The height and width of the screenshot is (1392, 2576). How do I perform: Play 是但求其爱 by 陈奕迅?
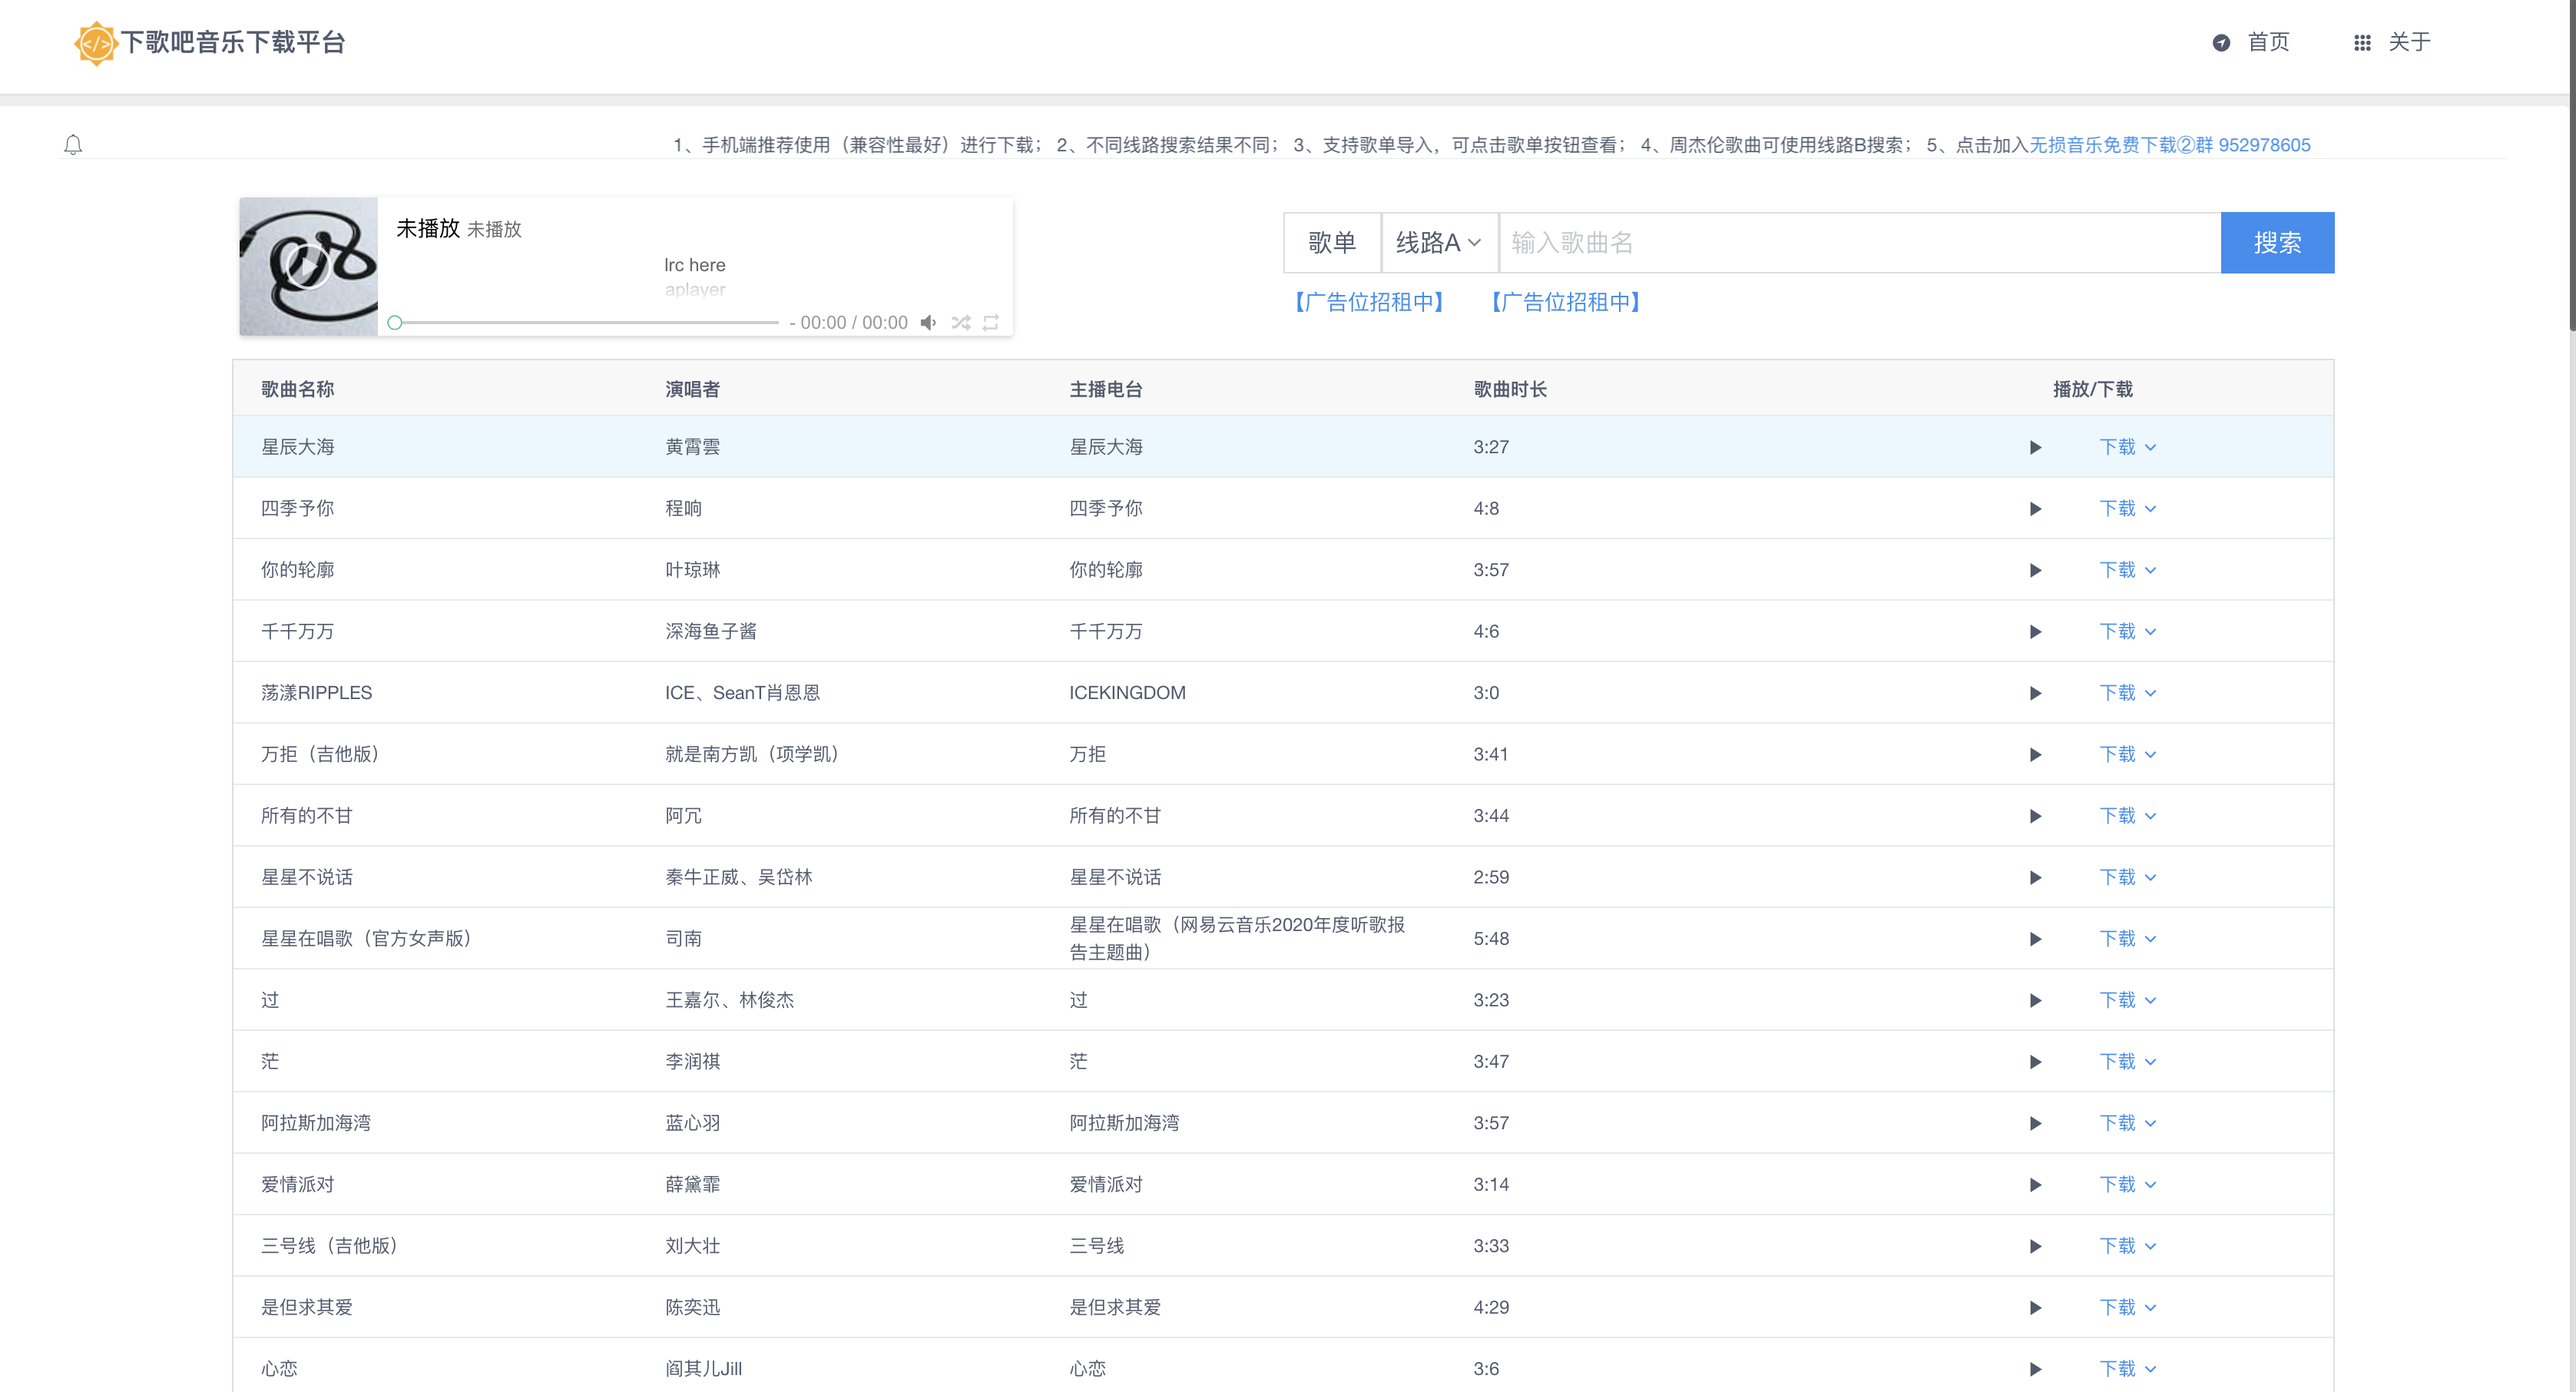(2035, 1308)
